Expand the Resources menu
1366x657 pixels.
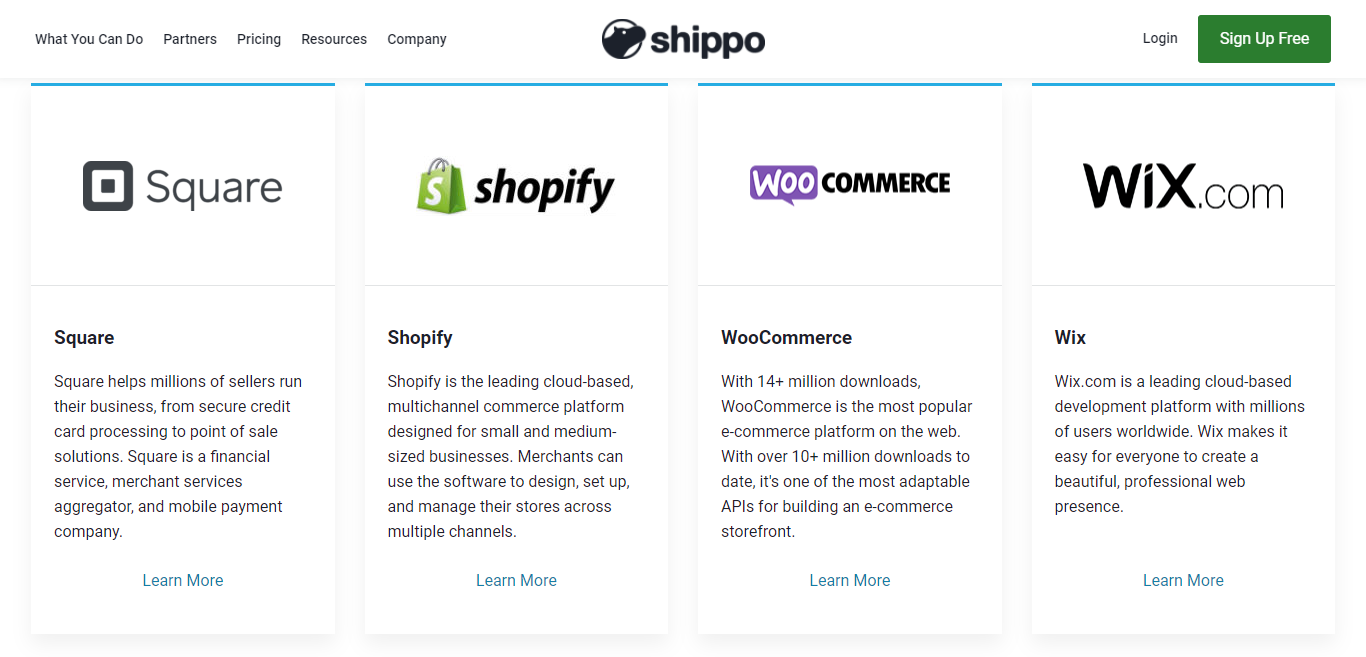tap(334, 39)
